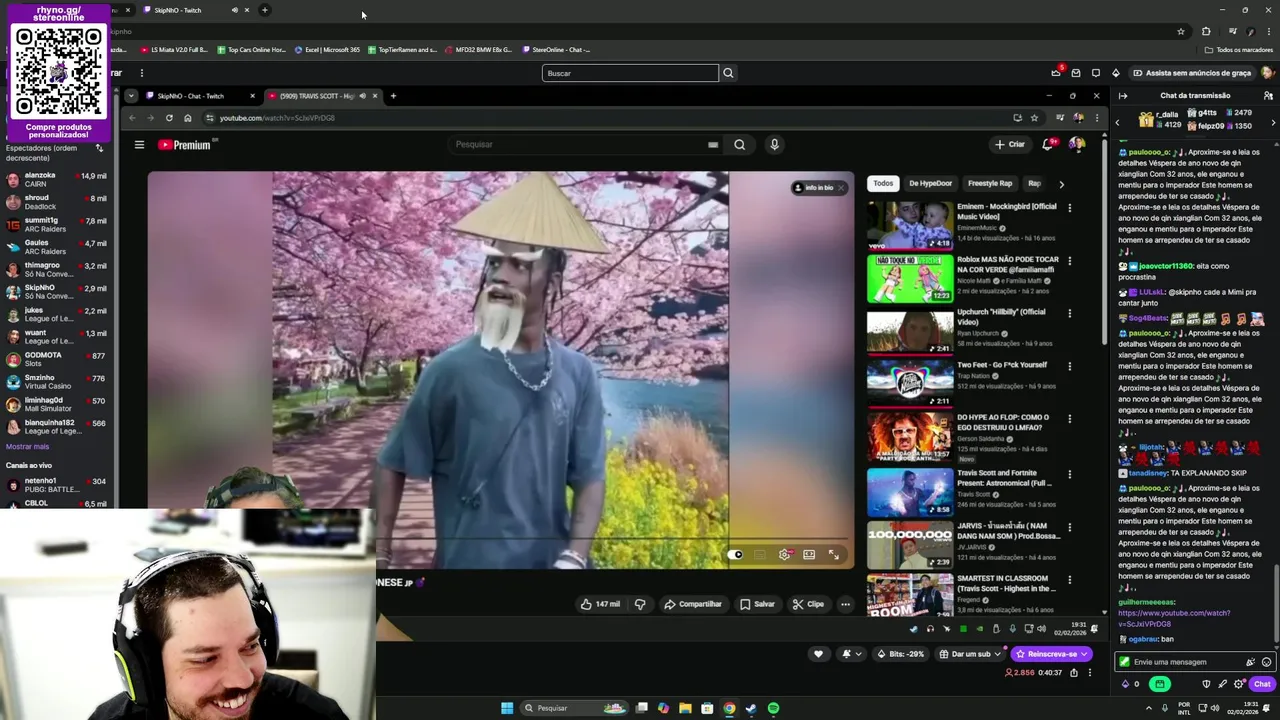Screen dimensions: 1280x720
Task: Click the YouTube Criar button
Action: (x=1010, y=144)
